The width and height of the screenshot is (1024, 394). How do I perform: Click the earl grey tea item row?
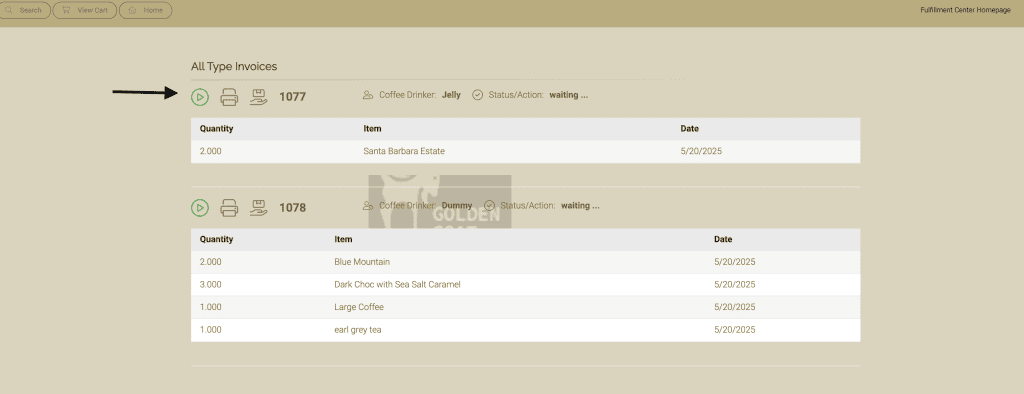(526, 330)
